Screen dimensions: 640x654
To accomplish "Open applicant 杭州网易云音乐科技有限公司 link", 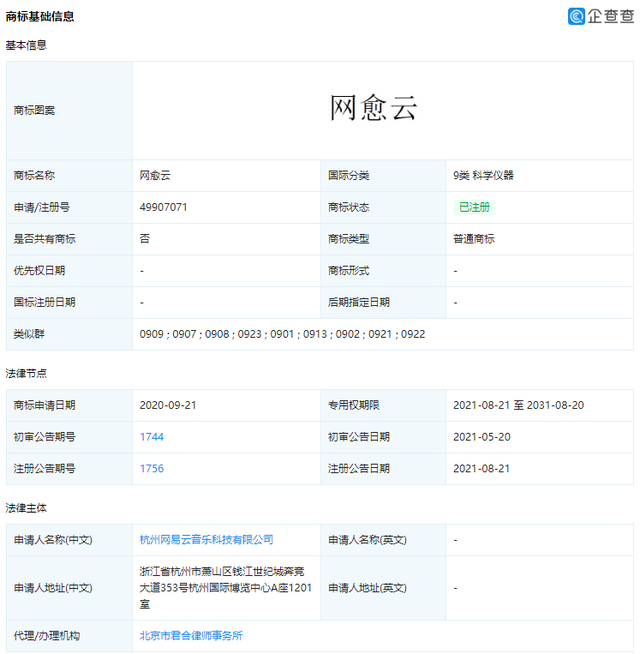I will click(206, 539).
